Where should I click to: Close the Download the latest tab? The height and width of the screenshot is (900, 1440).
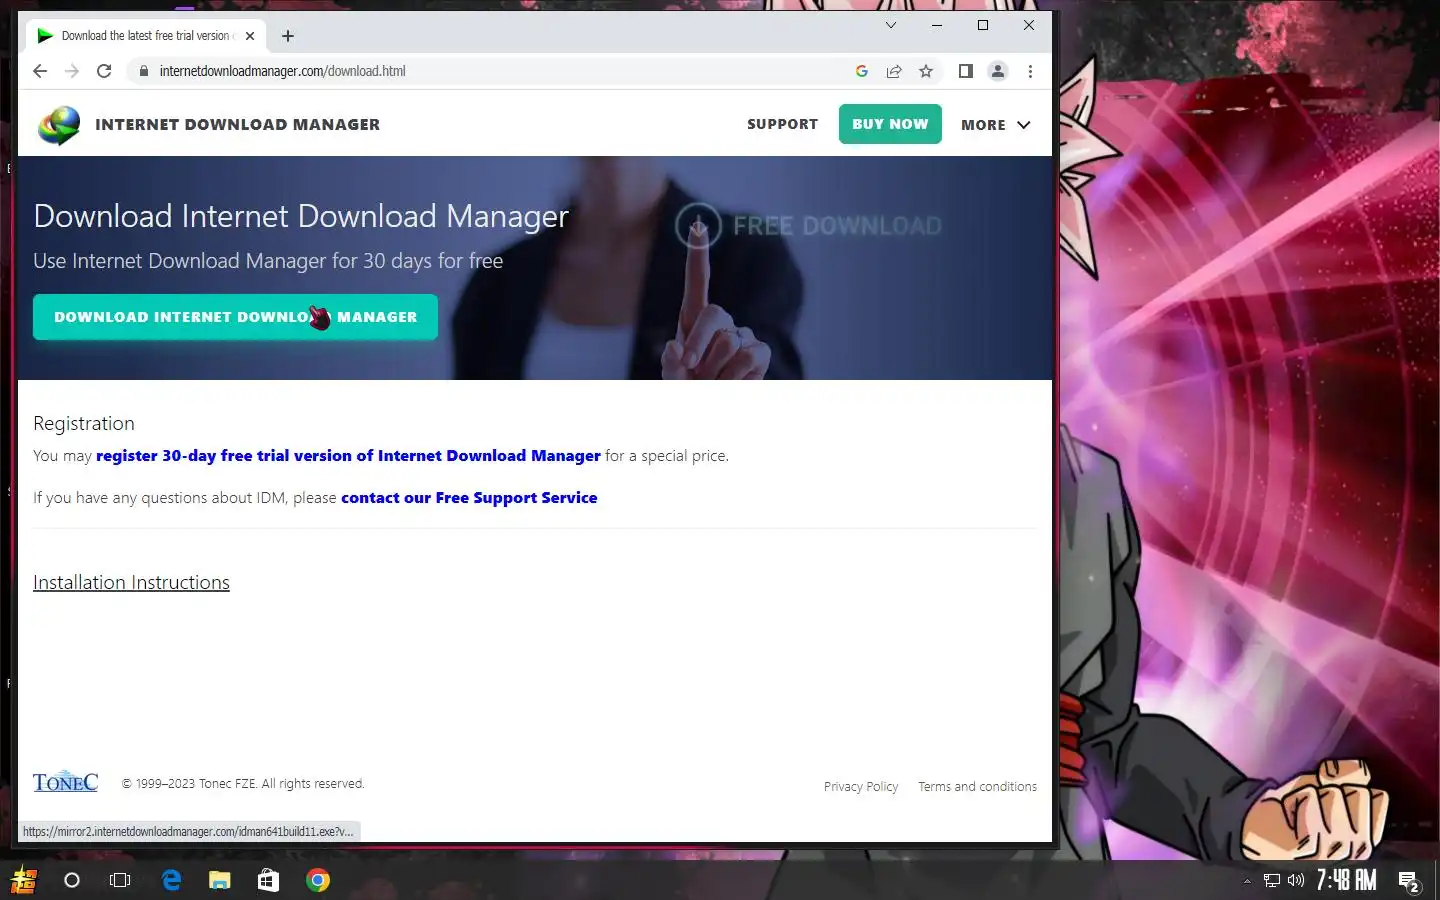coord(250,36)
